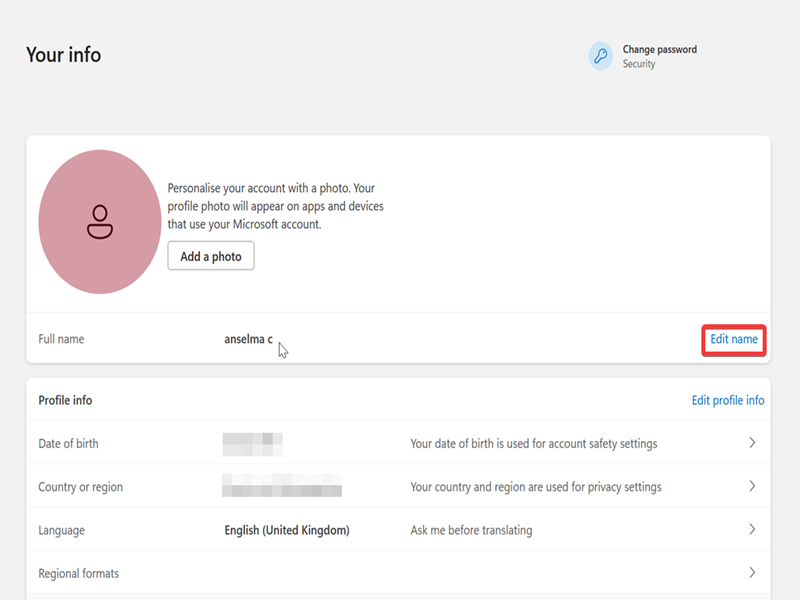
Task: Open the Edit name link
Action: point(734,340)
